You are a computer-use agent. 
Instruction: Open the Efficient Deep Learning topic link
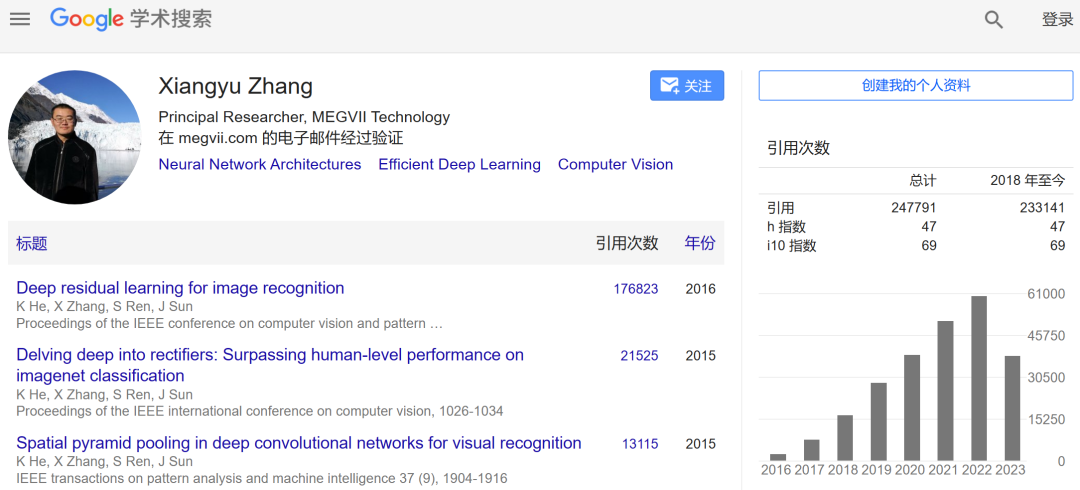click(459, 165)
